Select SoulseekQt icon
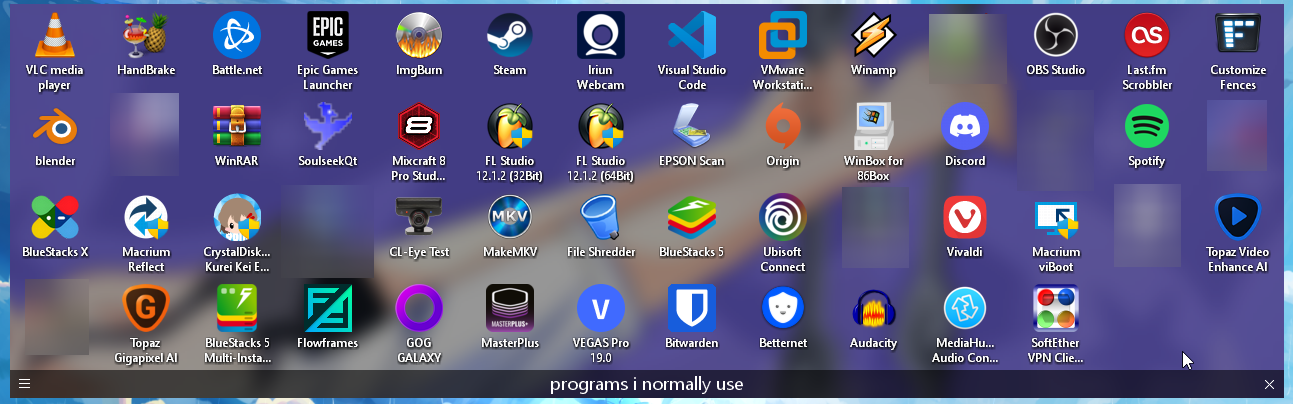Screen dimensions: 1293x404 [328, 128]
